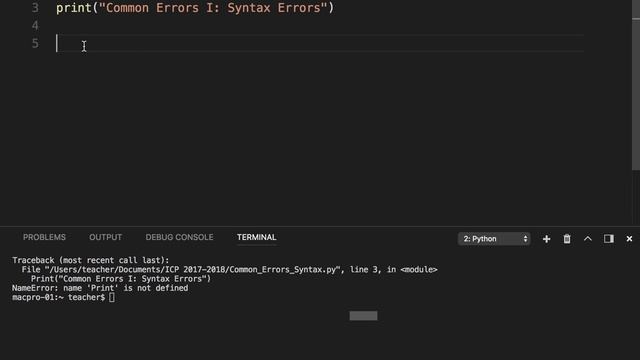The height and width of the screenshot is (360, 640).
Task: Close the terminal panel
Action: pyautogui.click(x=629, y=239)
